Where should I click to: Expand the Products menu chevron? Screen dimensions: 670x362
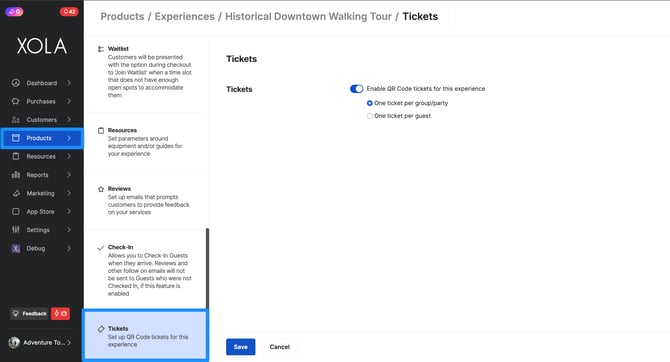[x=69, y=138]
